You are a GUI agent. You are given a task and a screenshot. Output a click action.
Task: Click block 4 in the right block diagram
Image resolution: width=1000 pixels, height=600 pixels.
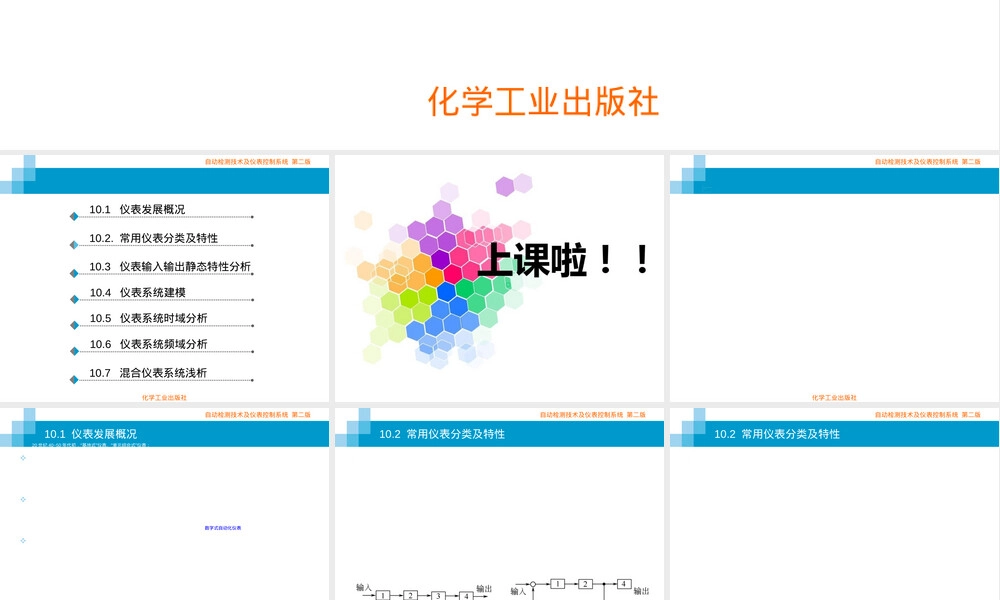pos(624,583)
